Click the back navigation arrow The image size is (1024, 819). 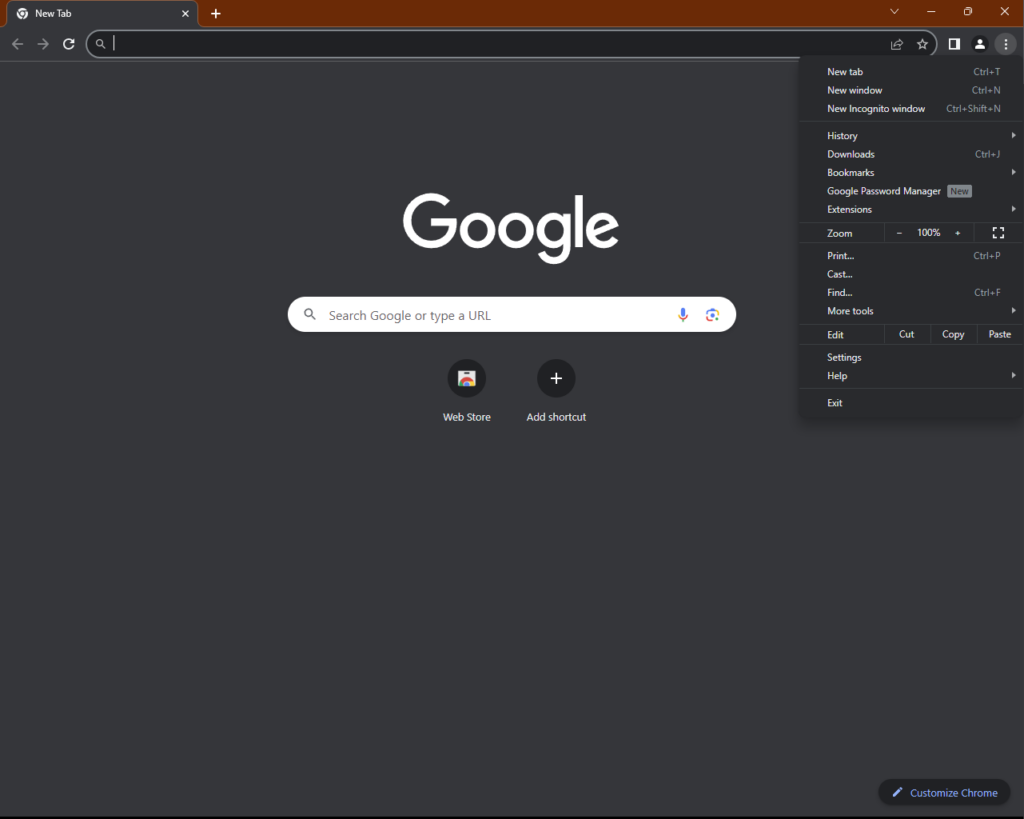click(x=17, y=44)
